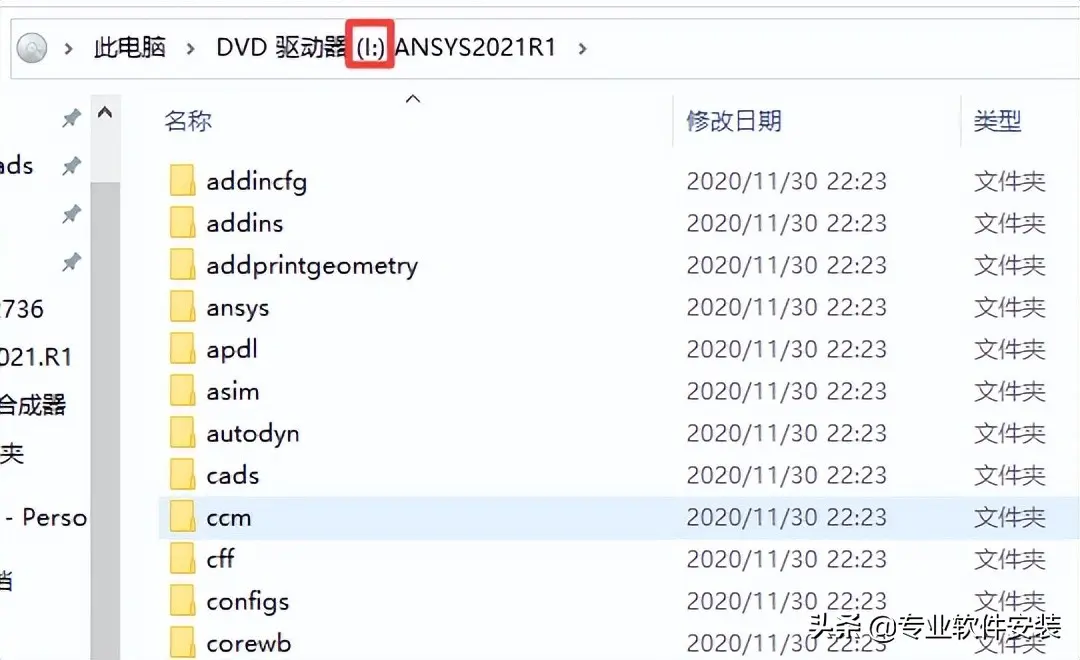Select the corewb folder icon
Image resolution: width=1080 pixels, height=660 pixels.
183,643
